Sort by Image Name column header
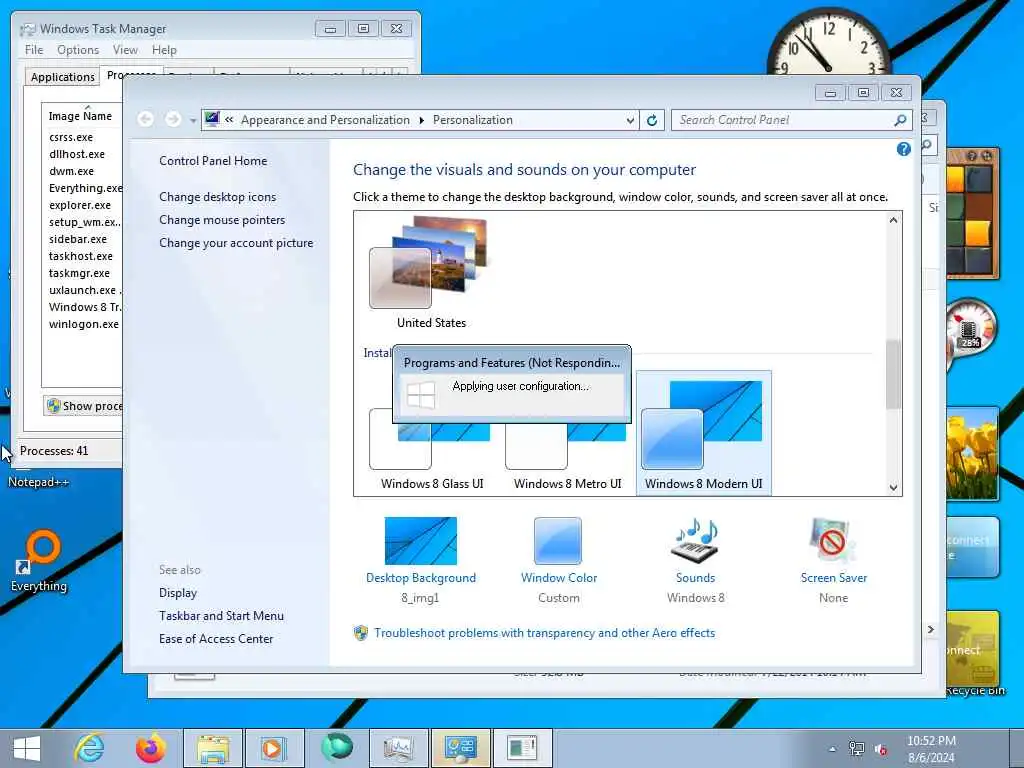1024x768 pixels. coord(82,116)
